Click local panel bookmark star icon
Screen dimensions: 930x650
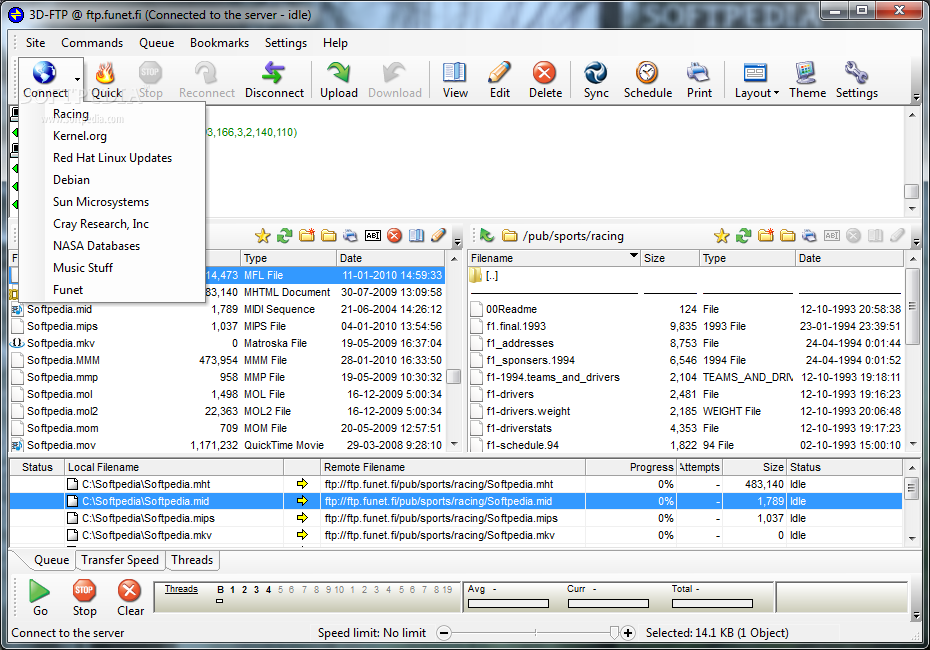(263, 236)
